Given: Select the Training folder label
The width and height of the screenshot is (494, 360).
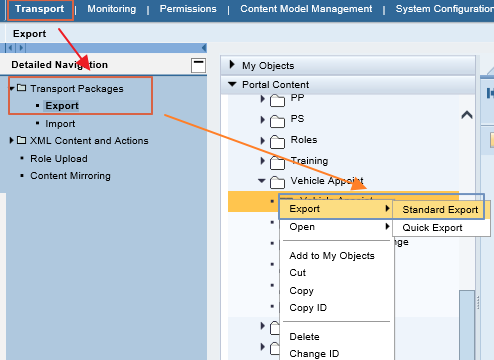Looking at the screenshot, I should [x=309, y=161].
